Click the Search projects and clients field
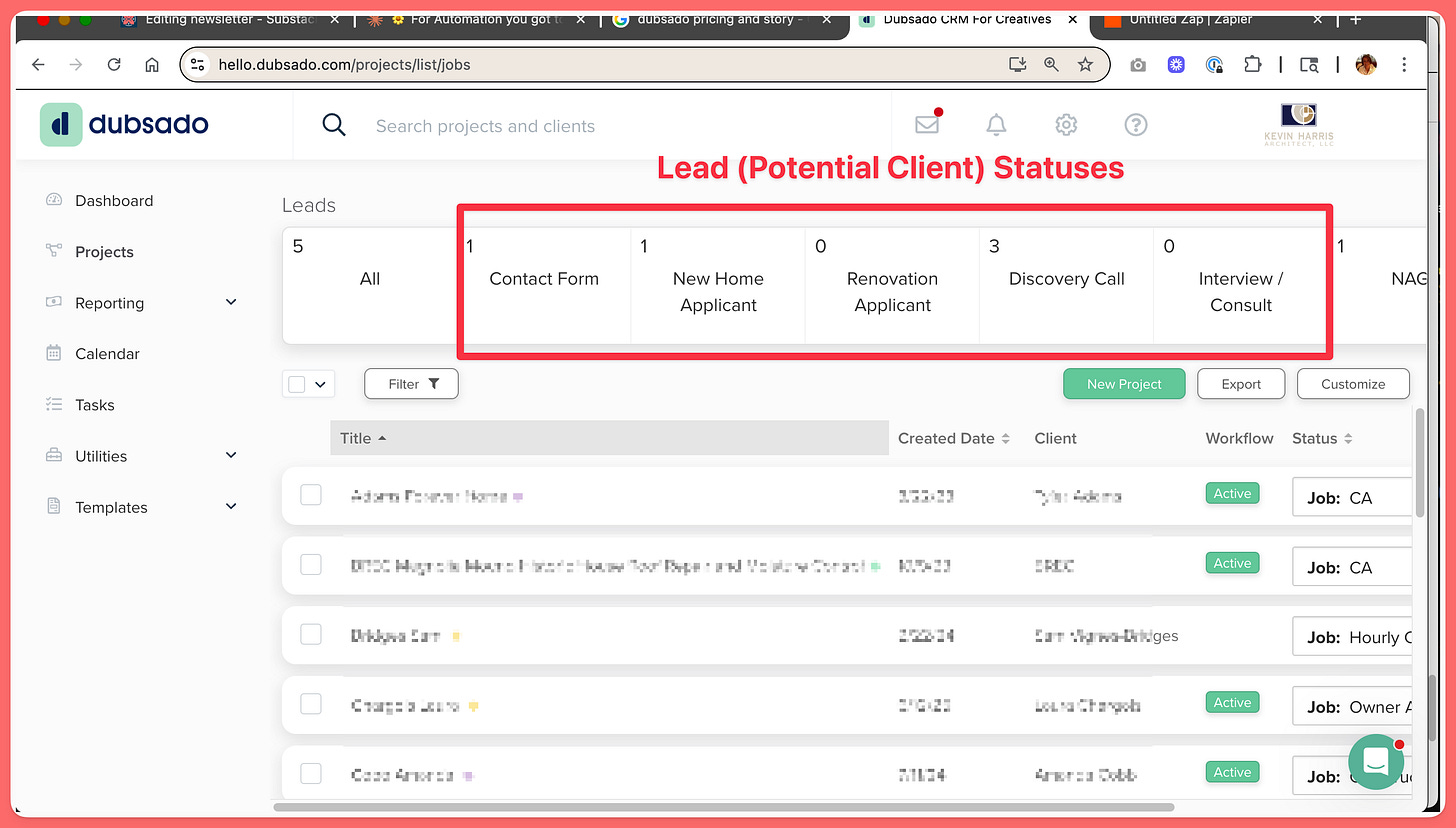1456x828 pixels. pos(485,126)
